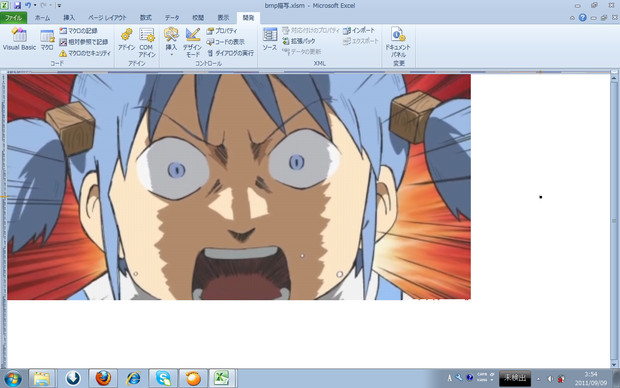620x388 pixels.
Task: Open Skype from the taskbar
Action: [x=163, y=379]
